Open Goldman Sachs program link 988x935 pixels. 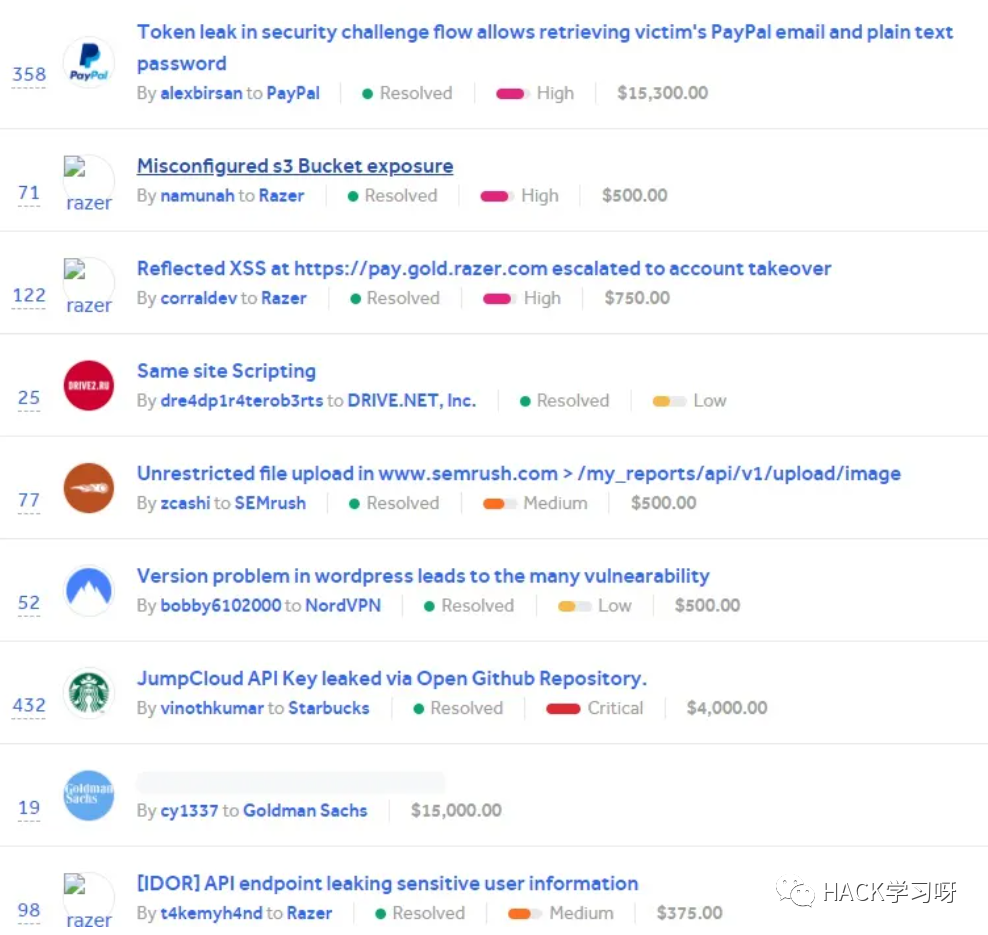coord(305,811)
